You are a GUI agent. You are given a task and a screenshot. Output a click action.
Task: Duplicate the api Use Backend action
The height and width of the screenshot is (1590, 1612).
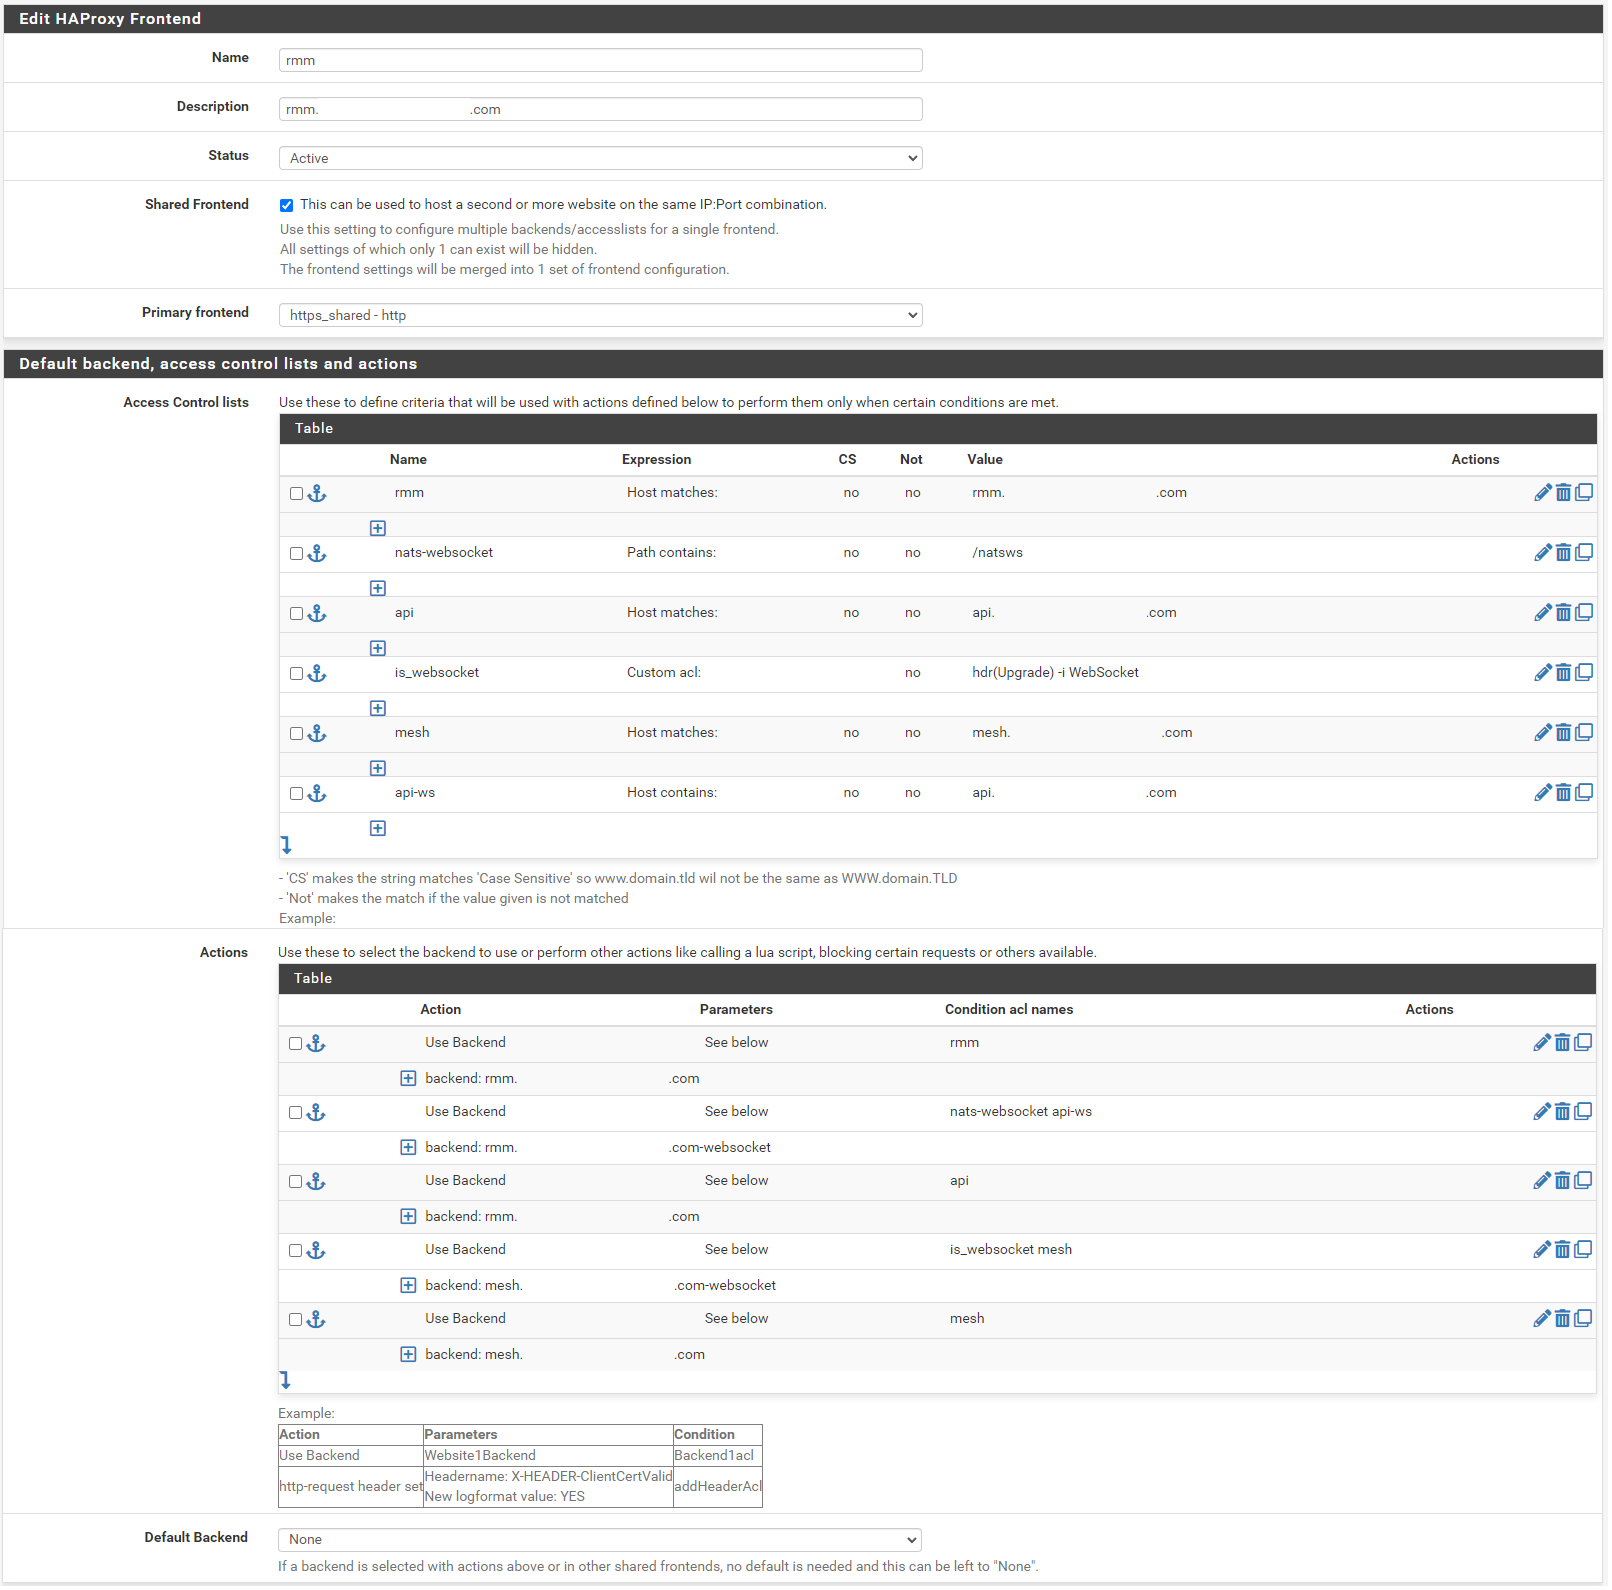pos(1583,1181)
